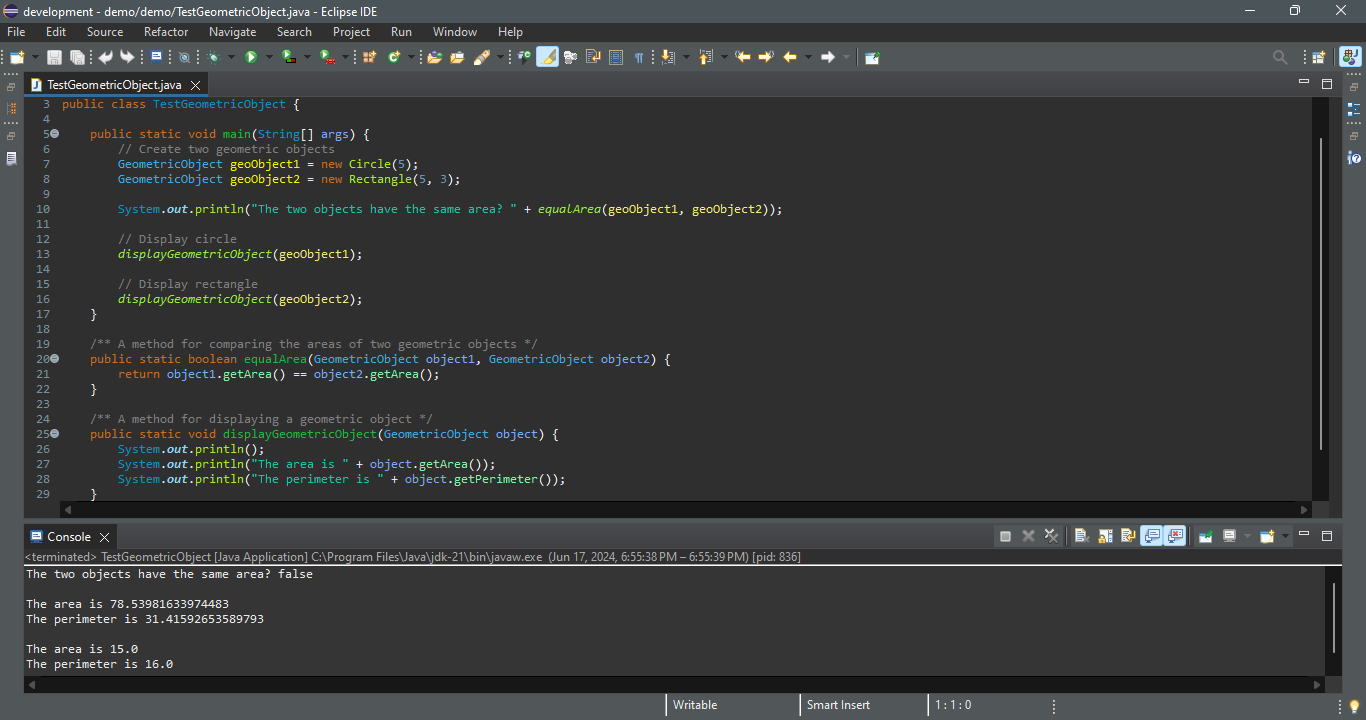Click the Pin Console icon

[x=1206, y=536]
